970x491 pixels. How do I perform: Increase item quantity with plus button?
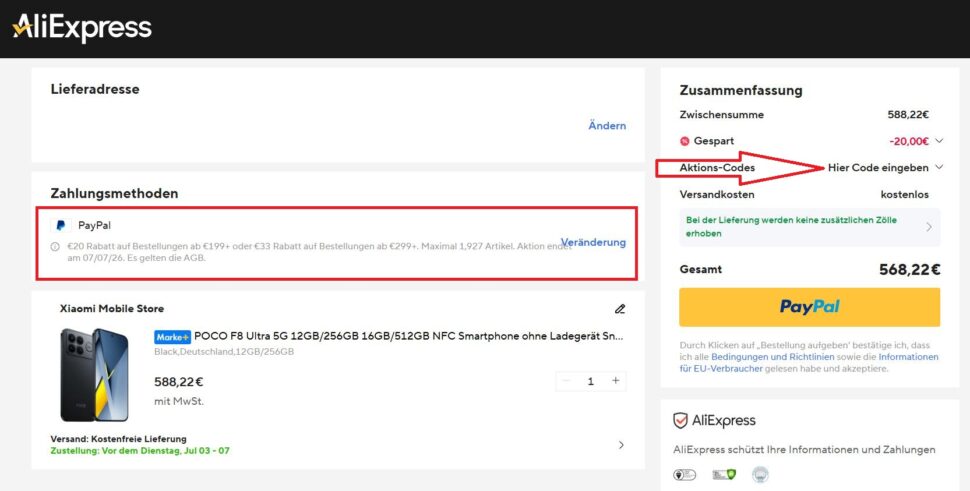(x=616, y=381)
